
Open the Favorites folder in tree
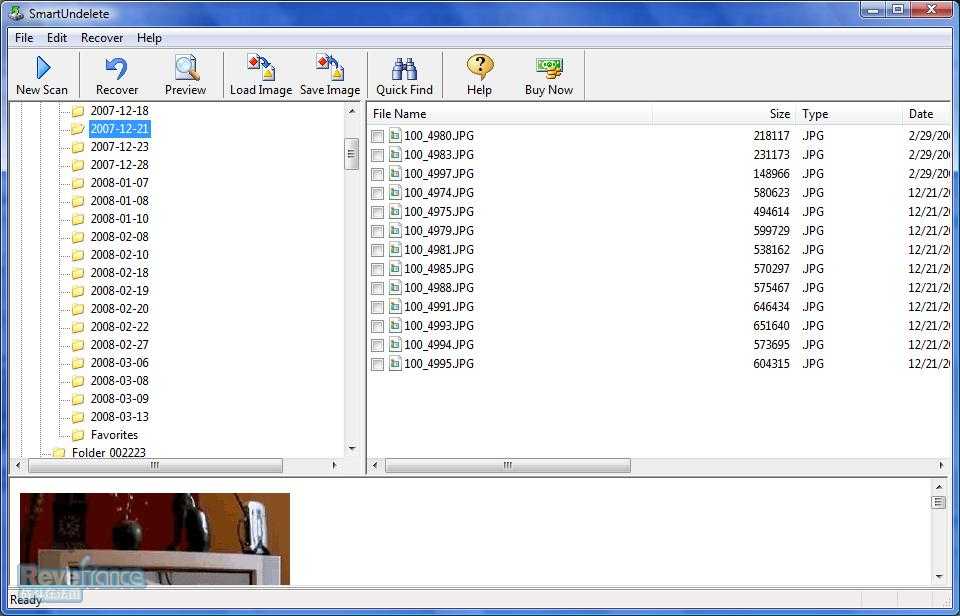[x=114, y=435]
